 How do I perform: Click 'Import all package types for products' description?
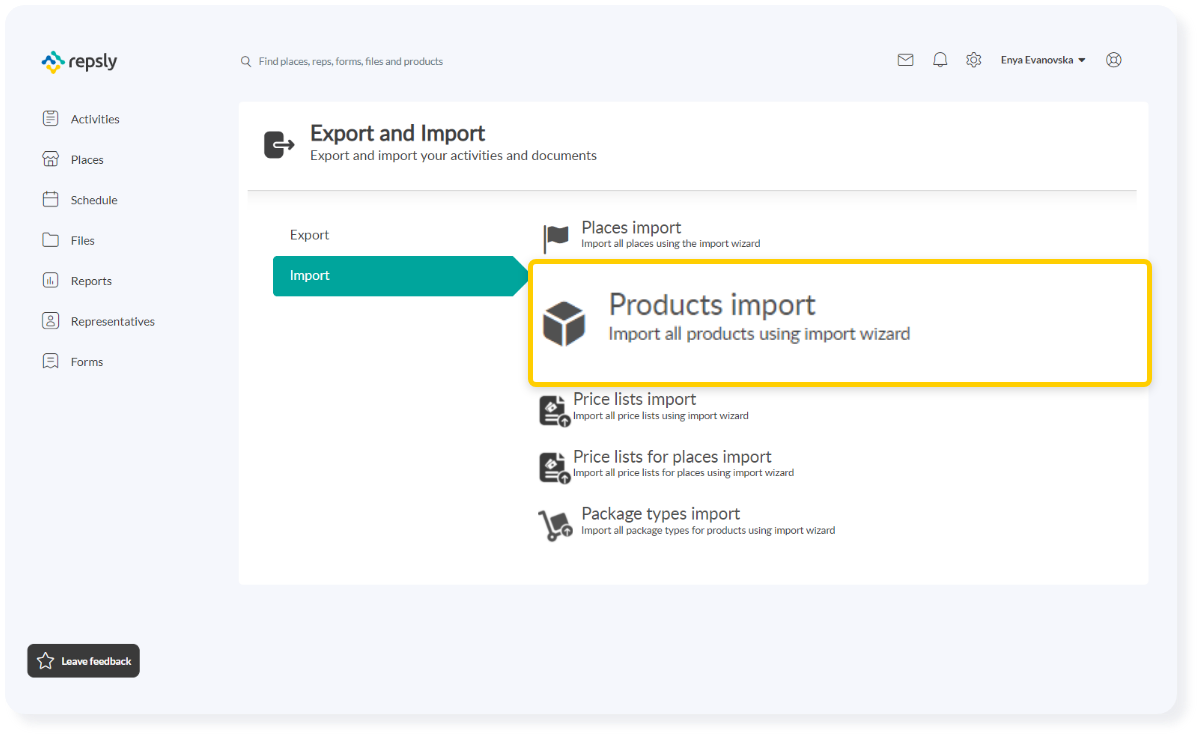(708, 531)
